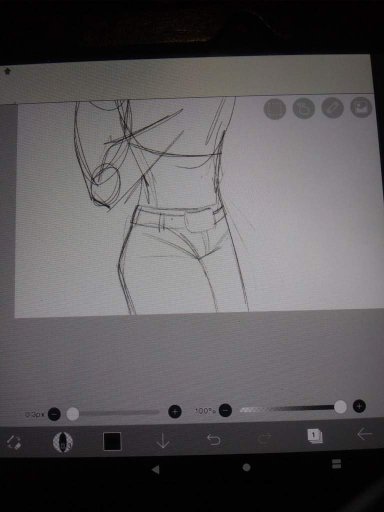Screen dimensions: 384x512
Task: Decrease brush thickness with minus button
Action: click(54, 414)
